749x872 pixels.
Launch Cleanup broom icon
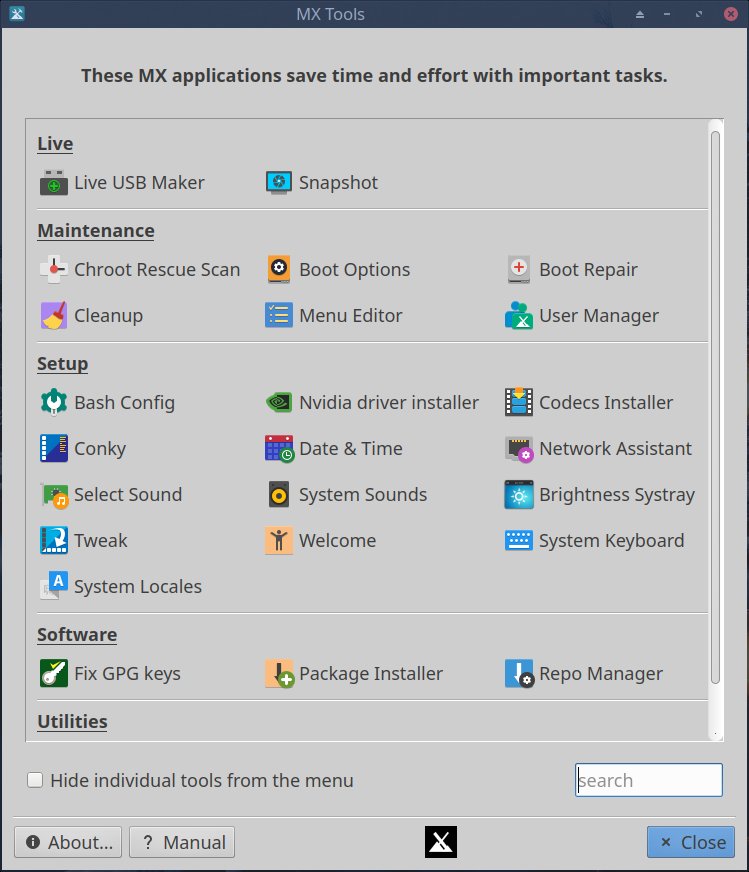point(53,316)
